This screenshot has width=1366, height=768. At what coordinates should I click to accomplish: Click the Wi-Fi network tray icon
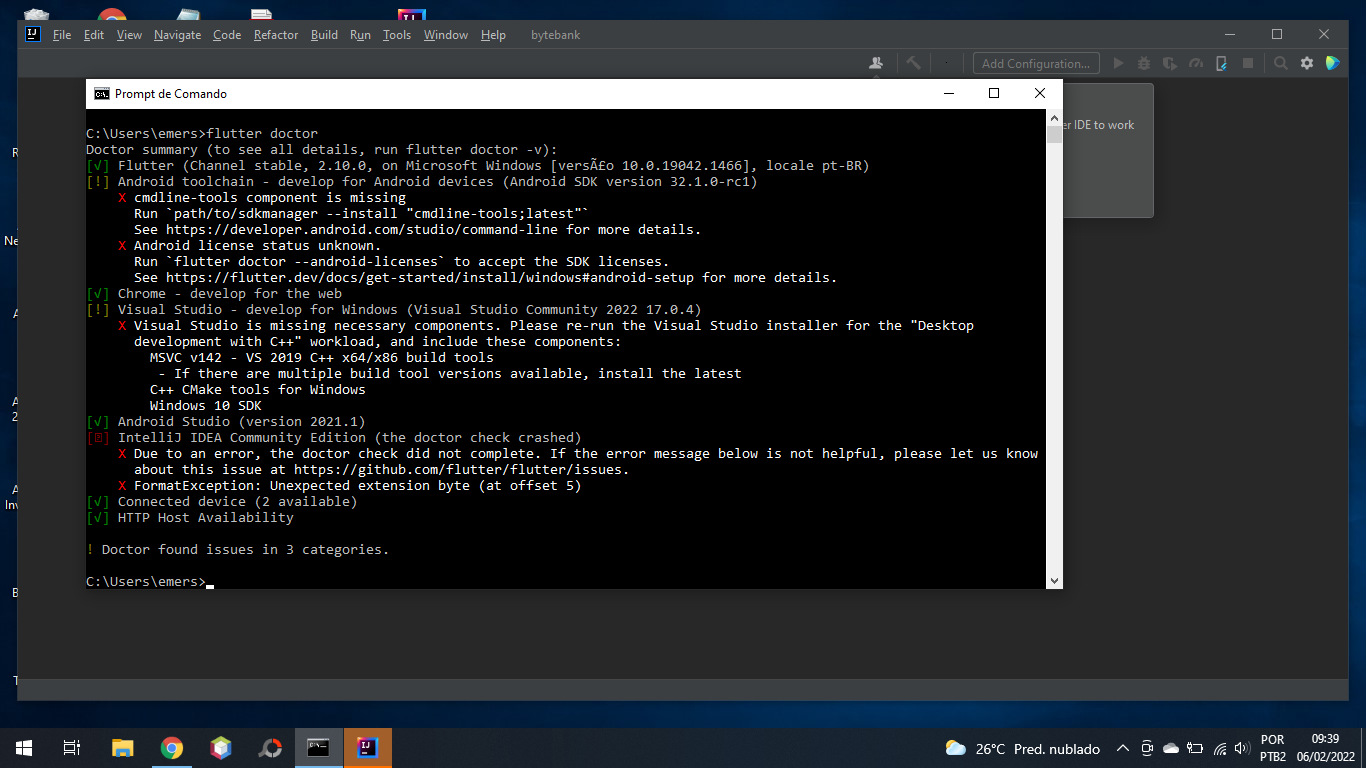1219,748
